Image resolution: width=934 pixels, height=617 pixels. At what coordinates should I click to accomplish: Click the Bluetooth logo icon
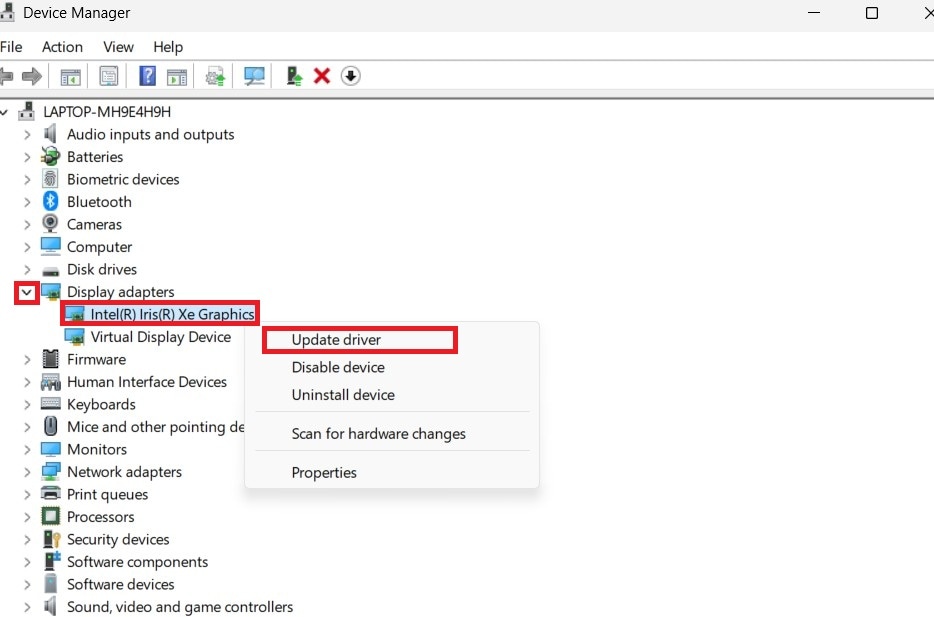pyautogui.click(x=51, y=201)
